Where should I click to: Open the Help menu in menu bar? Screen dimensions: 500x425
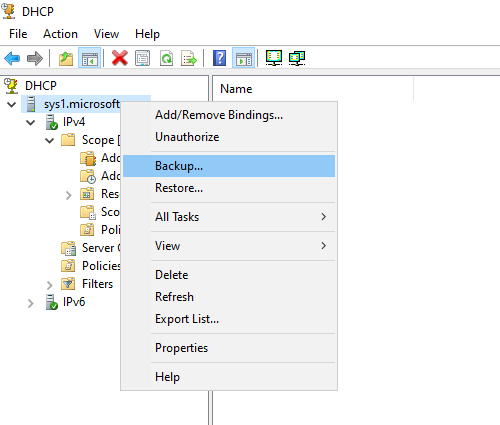(x=147, y=34)
